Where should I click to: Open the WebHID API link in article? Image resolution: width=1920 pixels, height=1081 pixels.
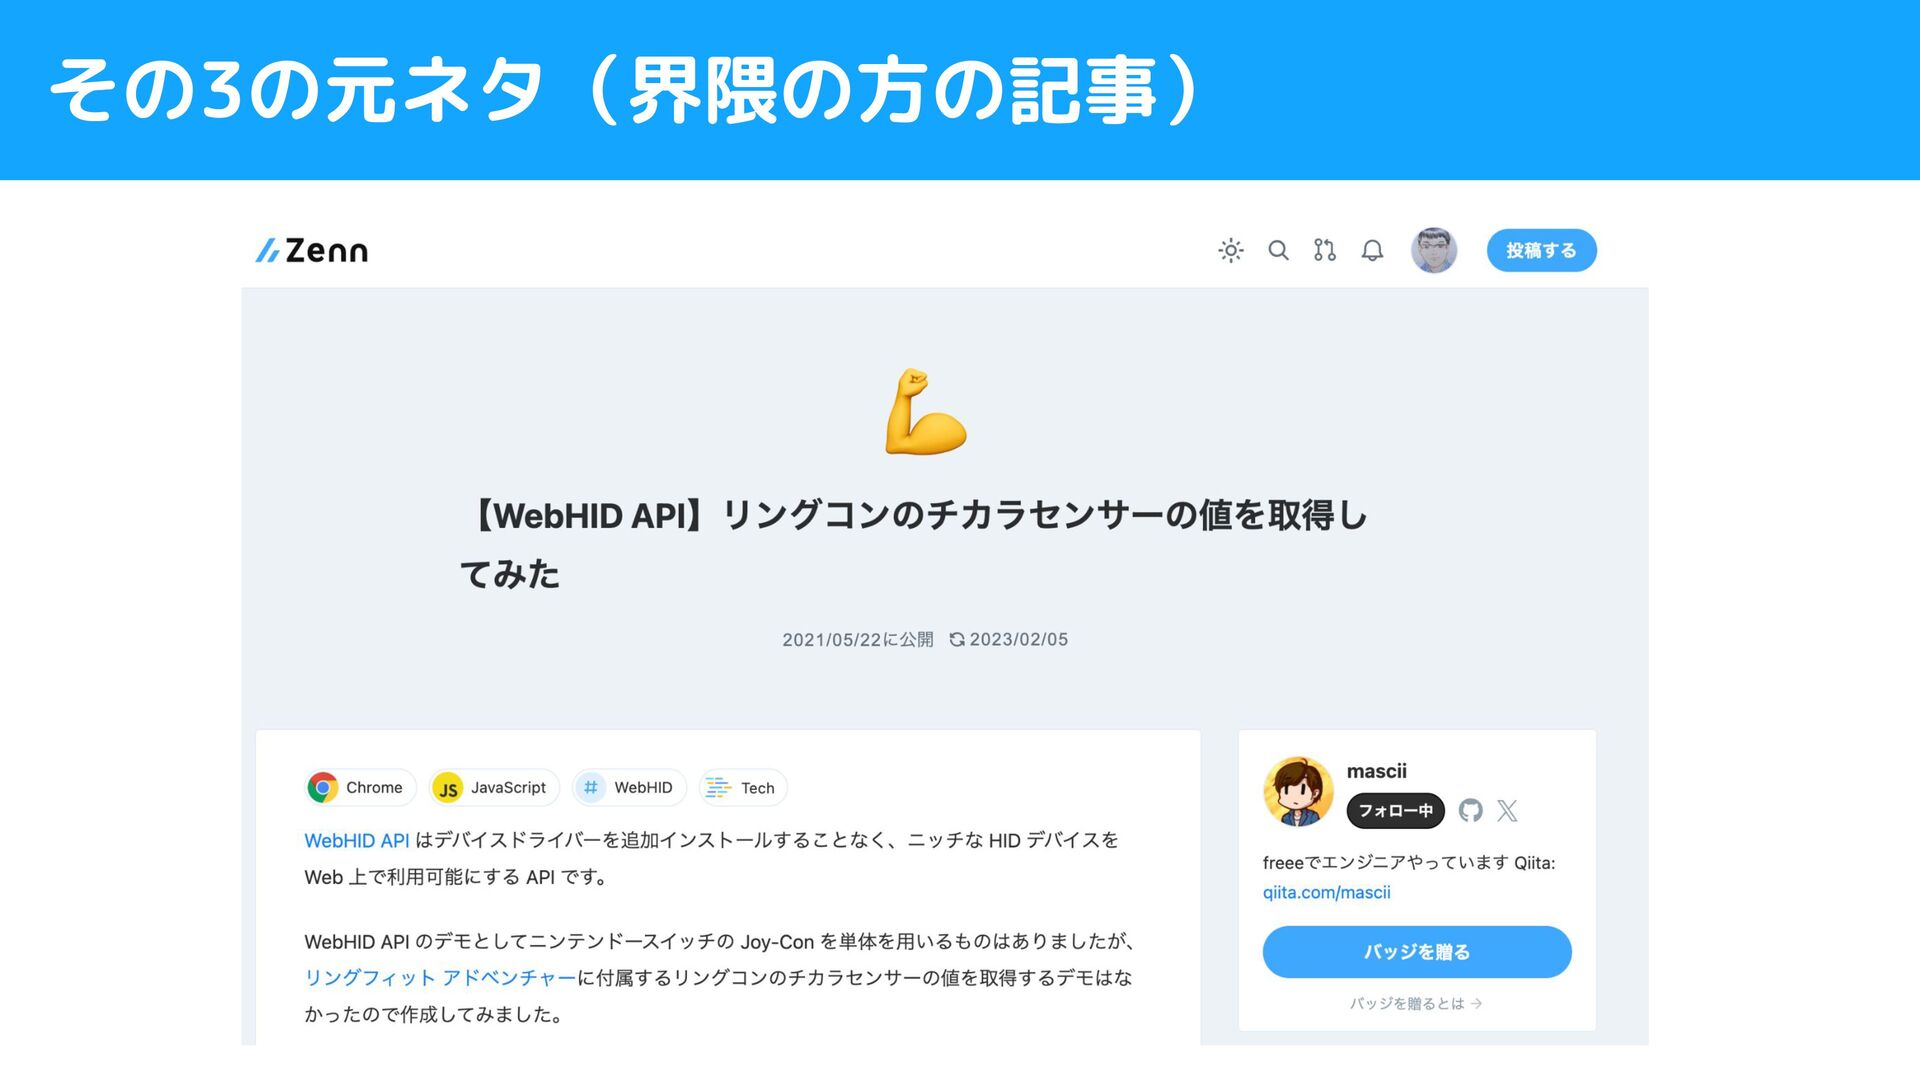(357, 841)
